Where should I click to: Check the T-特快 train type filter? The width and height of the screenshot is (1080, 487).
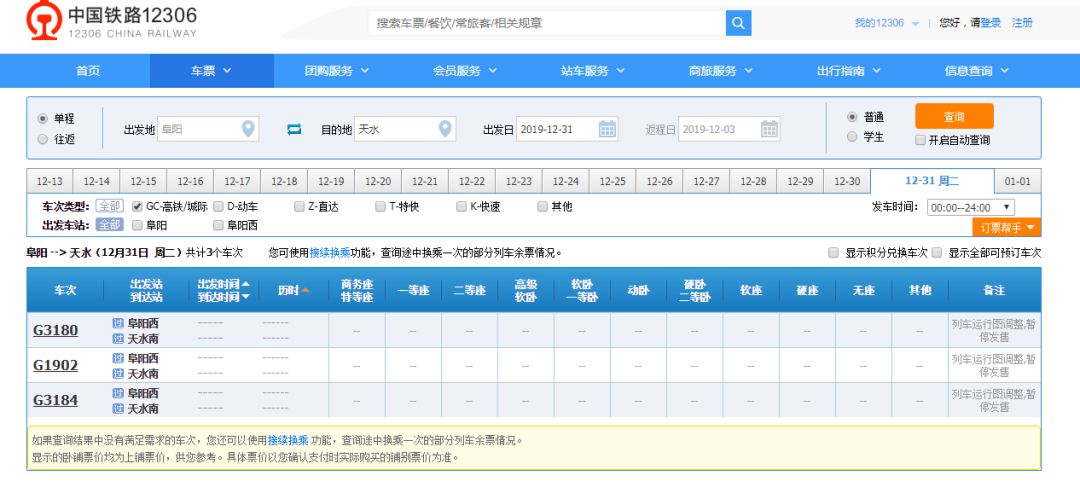pyautogui.click(x=380, y=206)
